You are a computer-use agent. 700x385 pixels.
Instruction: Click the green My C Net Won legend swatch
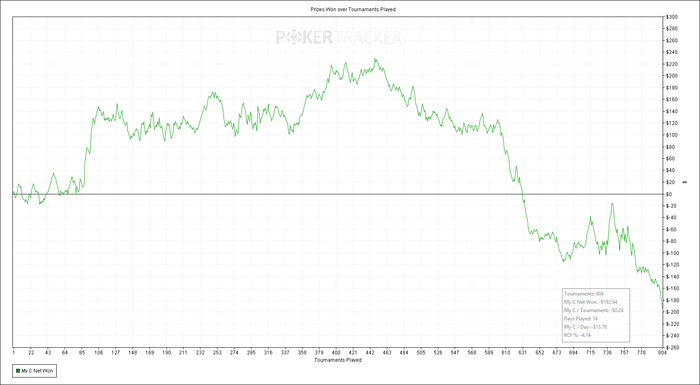[x=17, y=371]
